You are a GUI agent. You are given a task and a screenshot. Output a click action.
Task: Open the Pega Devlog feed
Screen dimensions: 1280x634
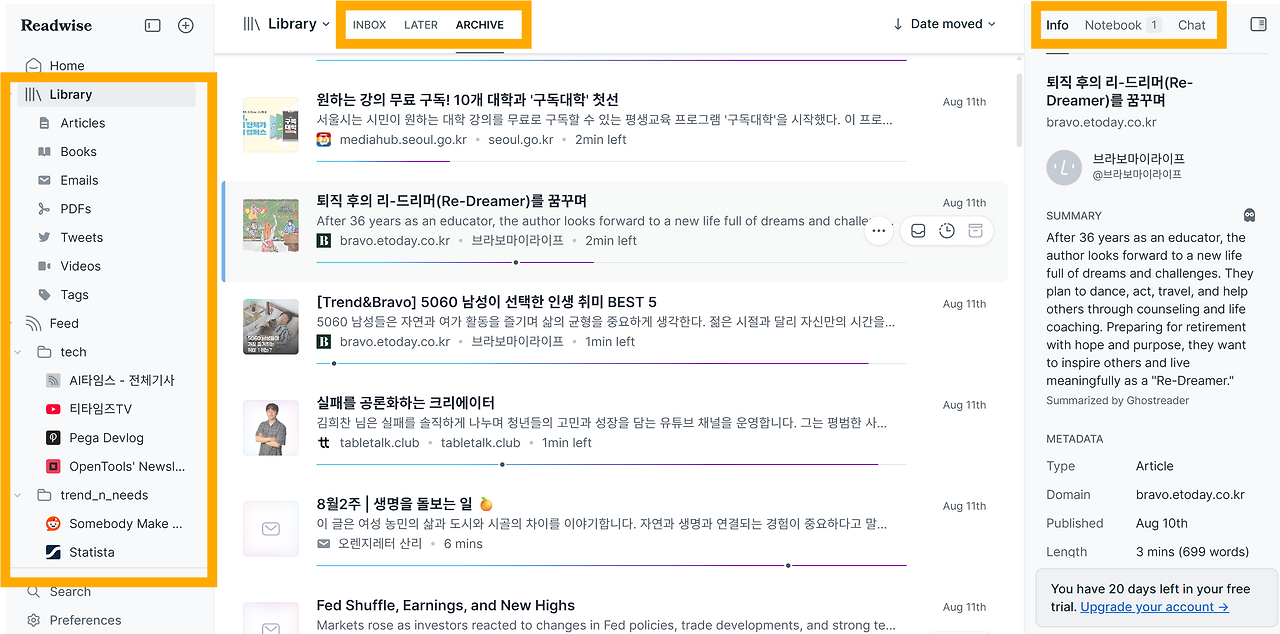pos(106,438)
